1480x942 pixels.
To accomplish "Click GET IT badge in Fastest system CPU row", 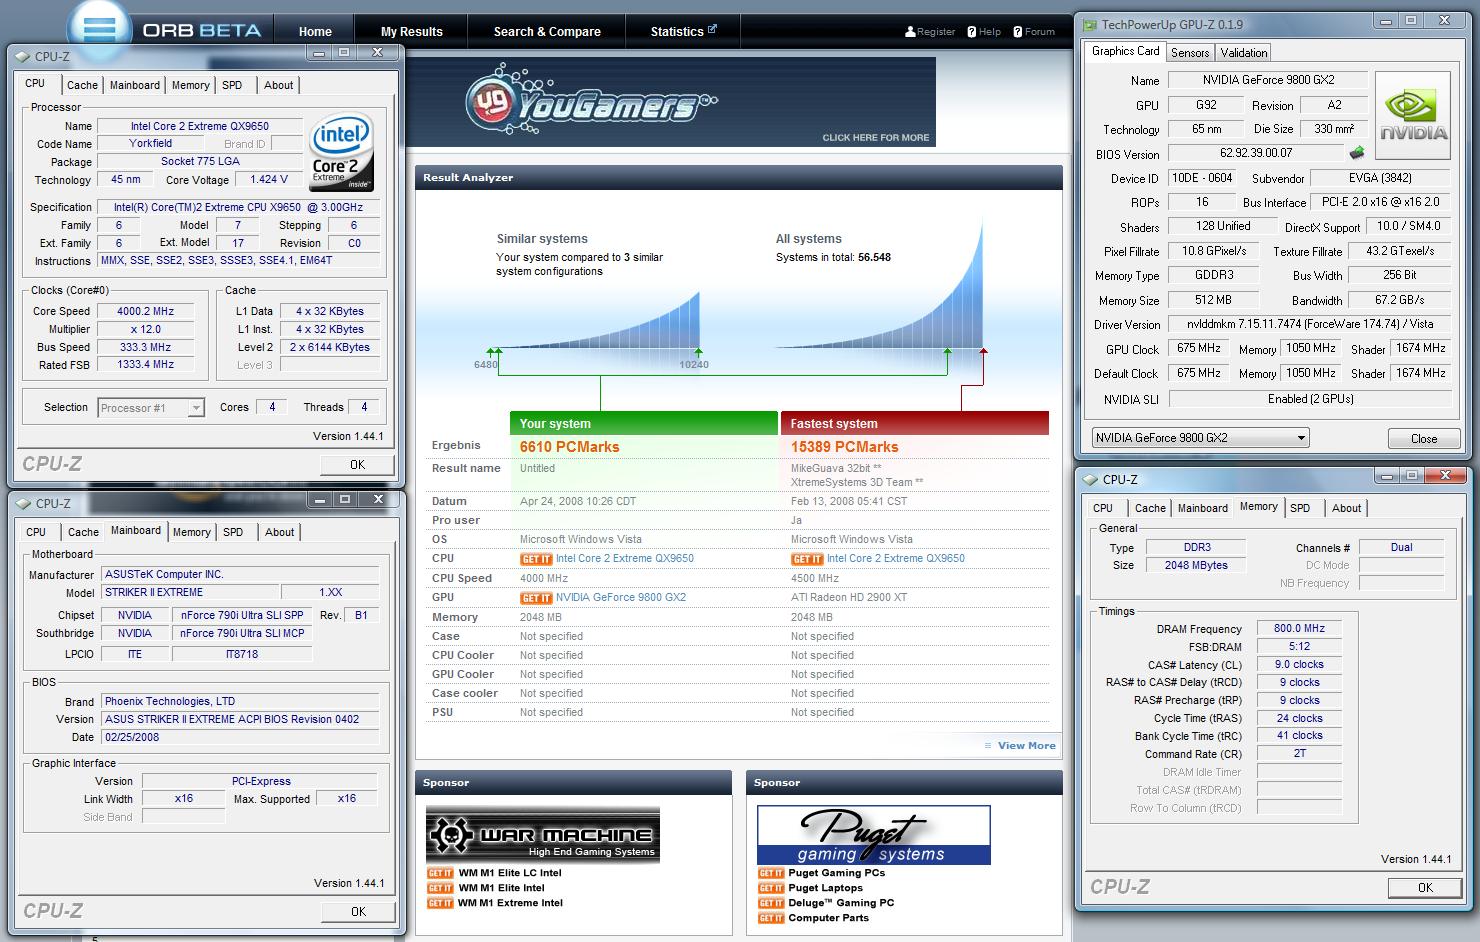I will click(x=807, y=559).
